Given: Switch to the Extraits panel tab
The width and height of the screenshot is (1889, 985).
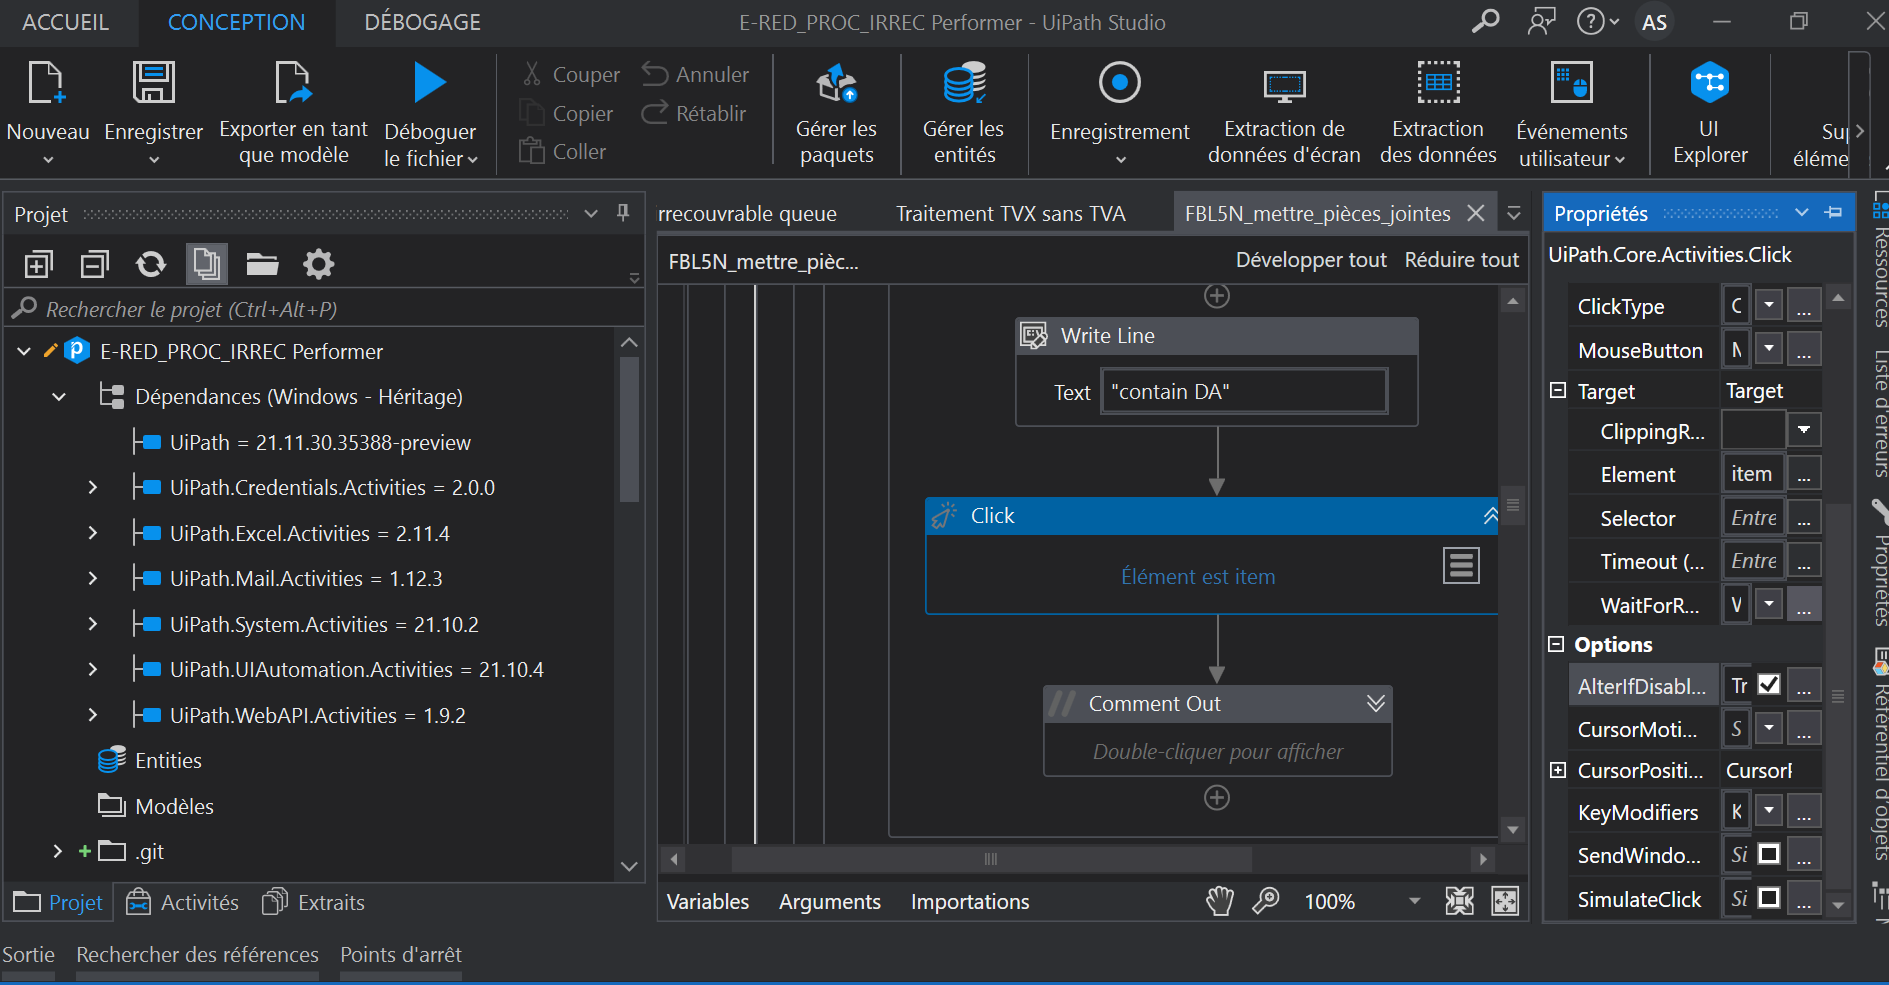Looking at the screenshot, I should pyautogui.click(x=313, y=903).
